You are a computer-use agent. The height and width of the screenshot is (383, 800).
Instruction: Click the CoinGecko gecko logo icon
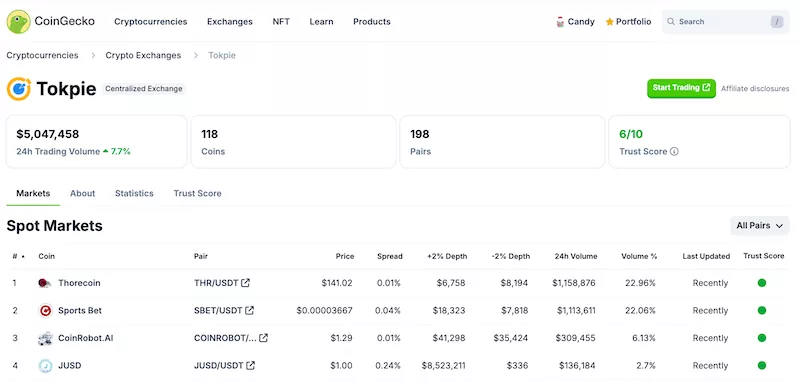point(18,22)
